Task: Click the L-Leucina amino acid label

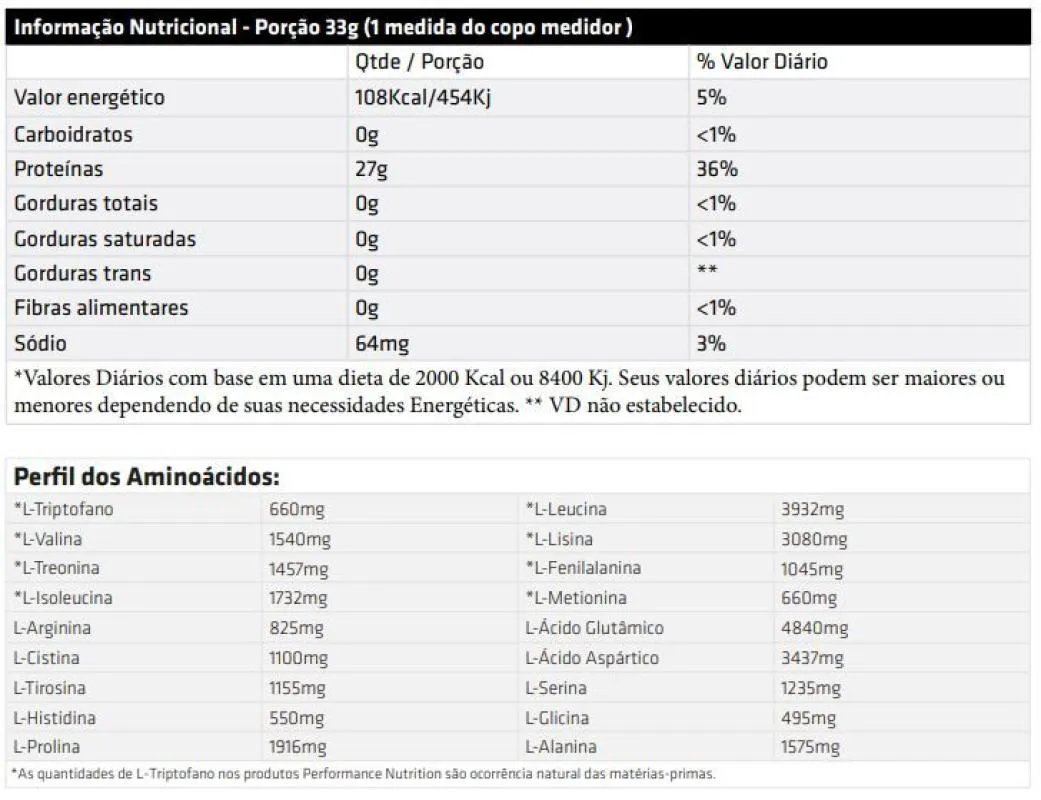Action: click(x=566, y=509)
